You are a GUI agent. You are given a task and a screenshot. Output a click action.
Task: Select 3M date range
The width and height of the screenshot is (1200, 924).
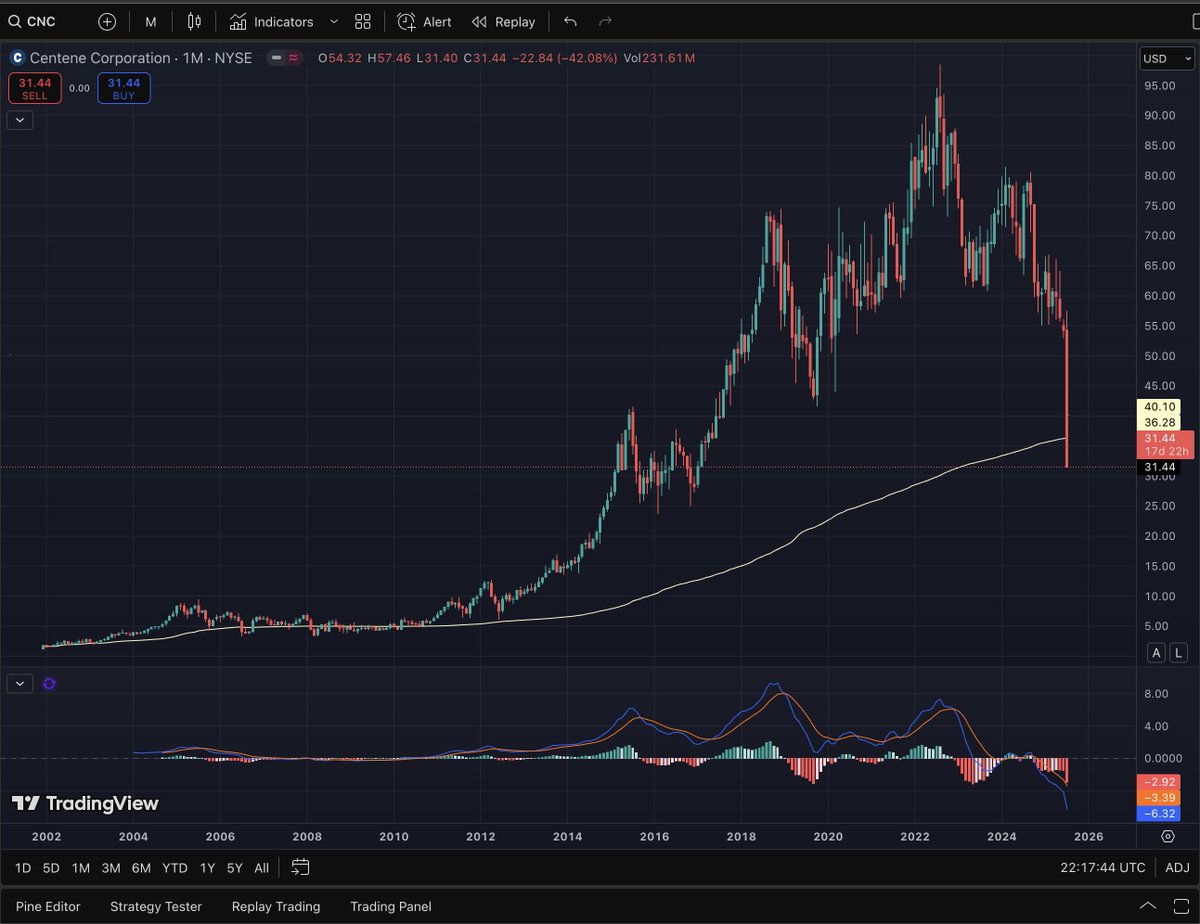[x=111, y=868]
